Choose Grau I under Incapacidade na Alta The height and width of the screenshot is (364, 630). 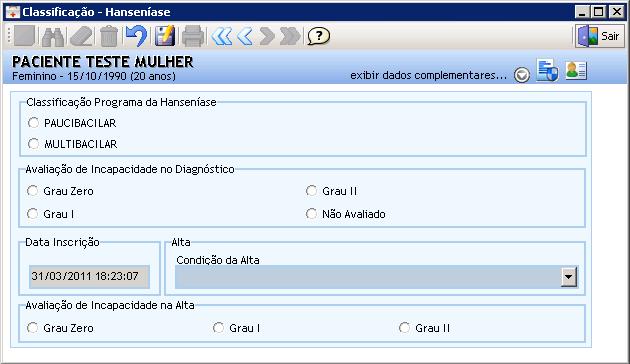218,328
